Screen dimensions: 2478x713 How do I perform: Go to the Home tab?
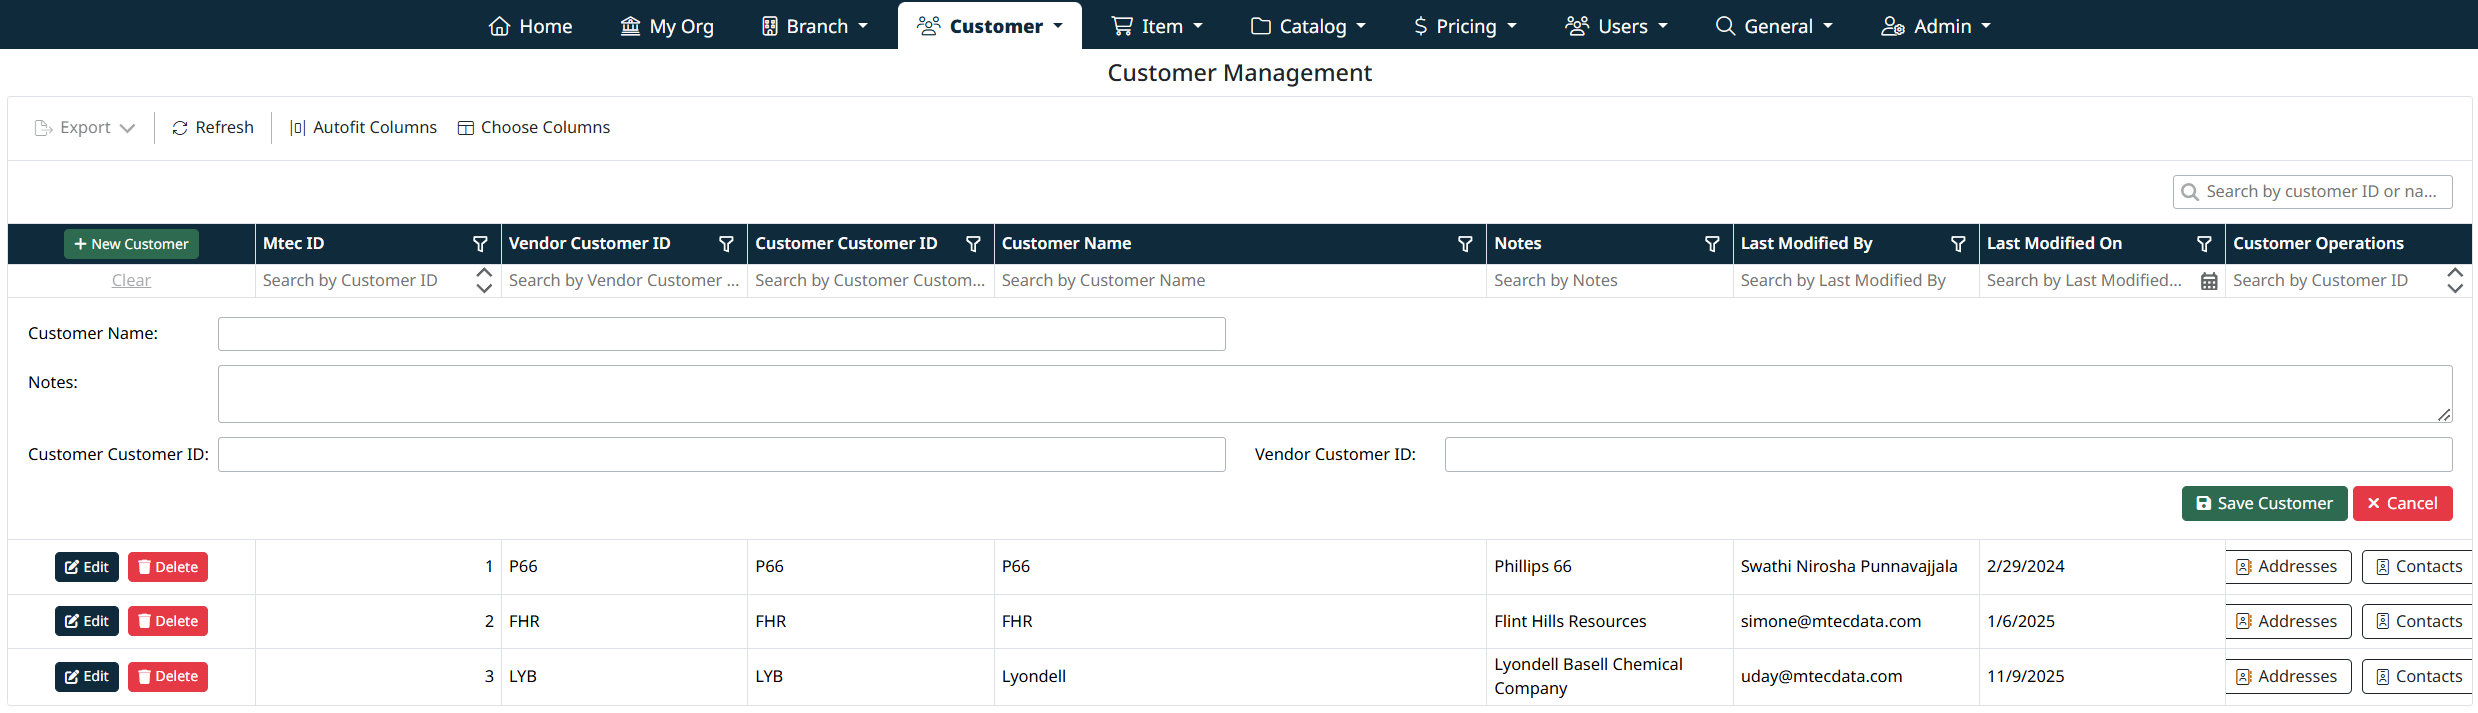point(530,26)
